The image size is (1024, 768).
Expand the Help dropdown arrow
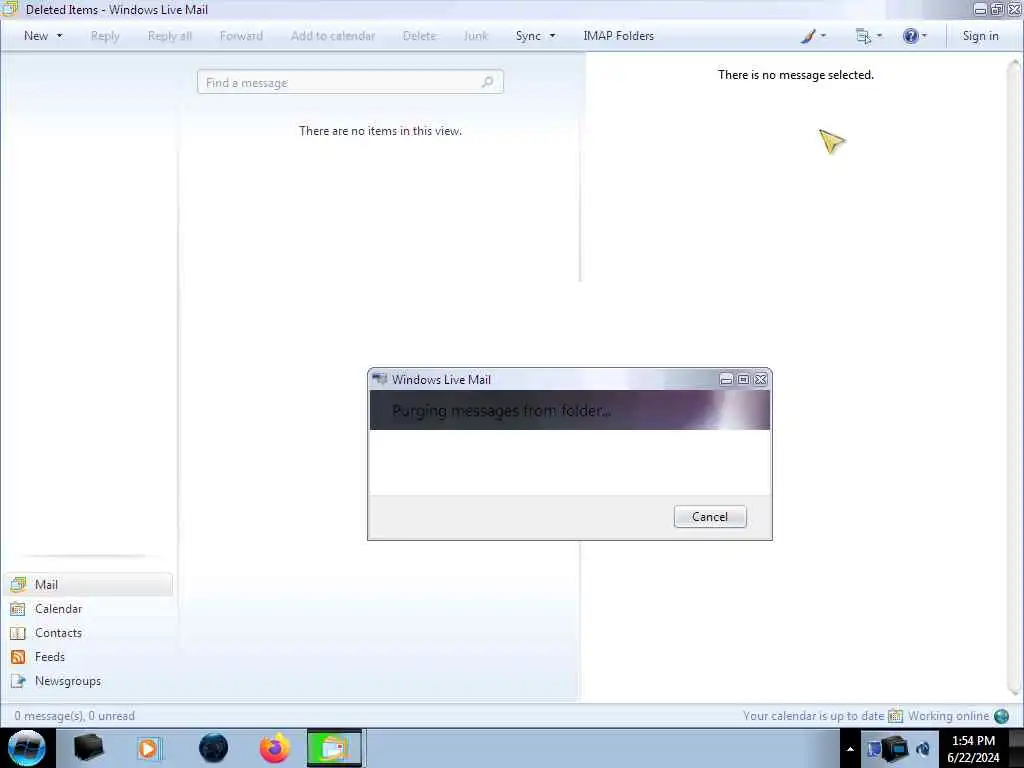coord(924,36)
